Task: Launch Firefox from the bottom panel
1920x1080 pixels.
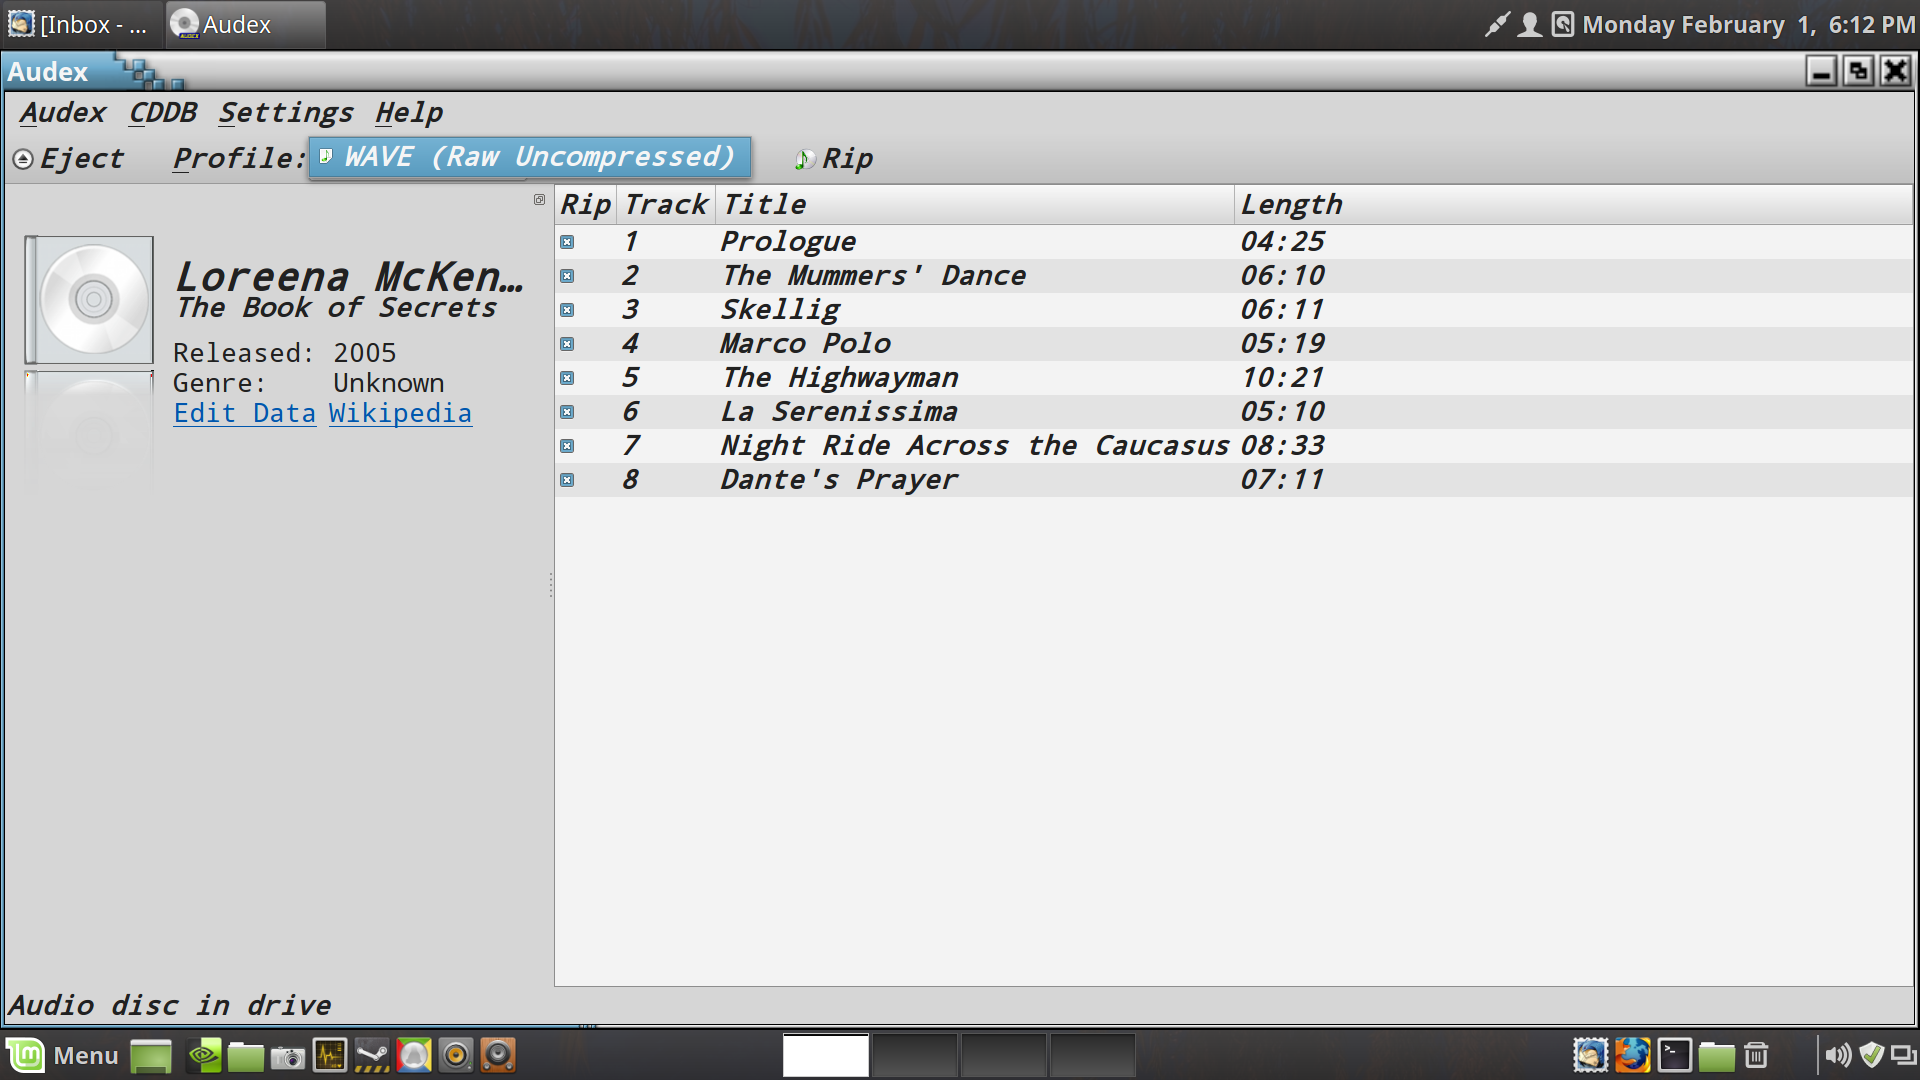Action: pos(1632,1055)
